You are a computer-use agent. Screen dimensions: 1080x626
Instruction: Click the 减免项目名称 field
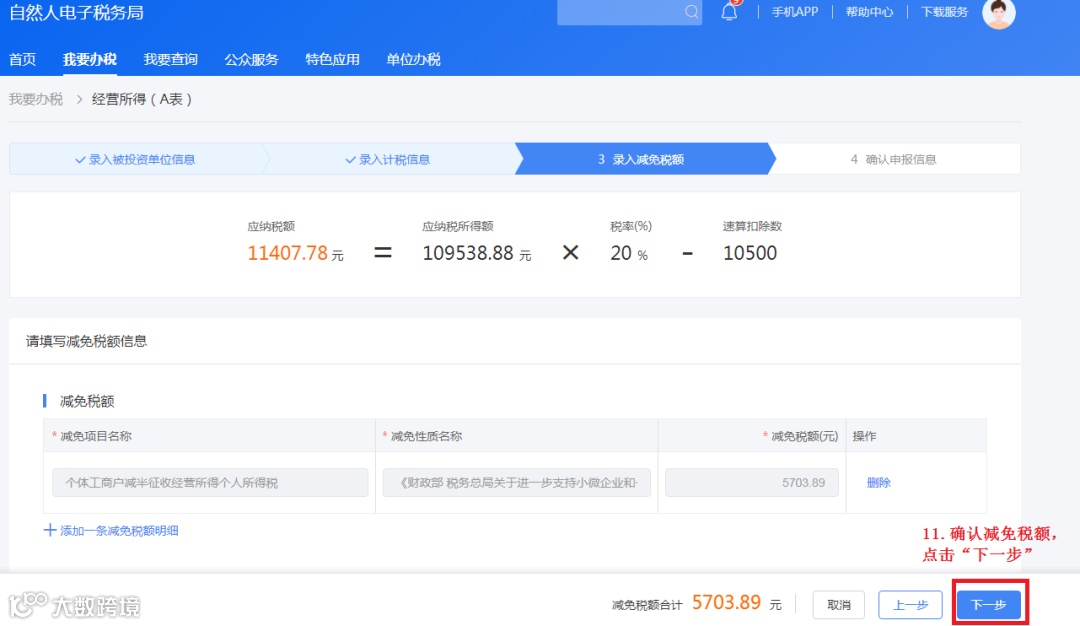click(x=210, y=482)
